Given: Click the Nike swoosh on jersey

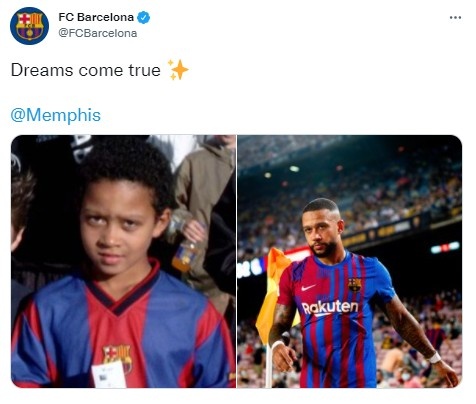Looking at the screenshot, I should pos(308,287).
